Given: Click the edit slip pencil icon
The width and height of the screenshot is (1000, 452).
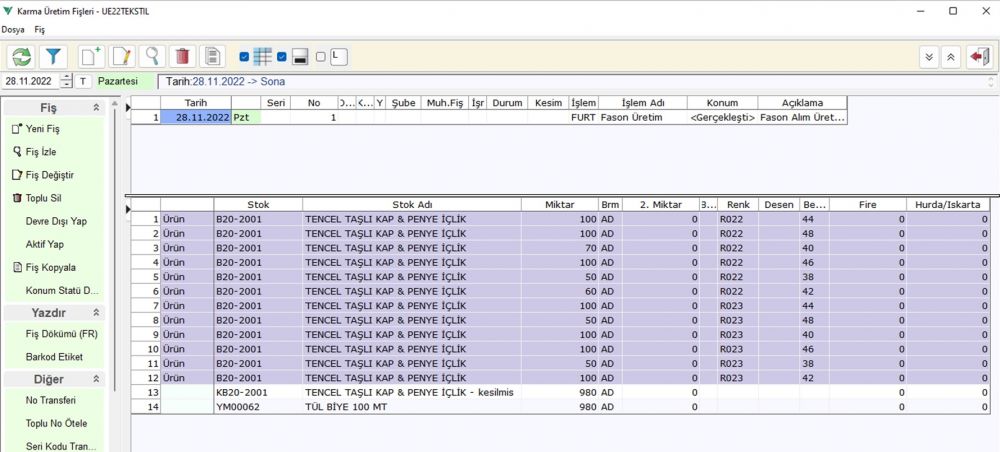Looking at the screenshot, I should (x=122, y=57).
